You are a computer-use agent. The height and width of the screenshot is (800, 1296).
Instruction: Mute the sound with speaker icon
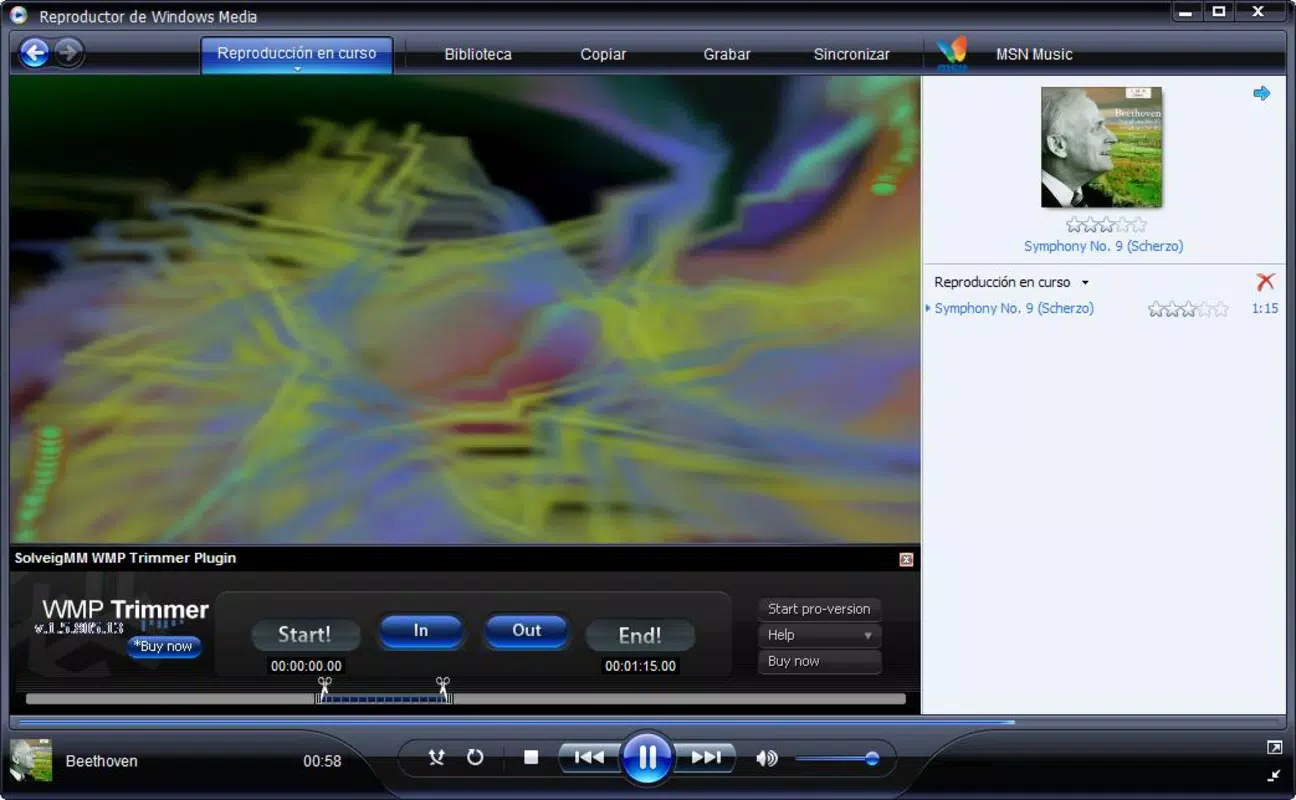tap(767, 759)
